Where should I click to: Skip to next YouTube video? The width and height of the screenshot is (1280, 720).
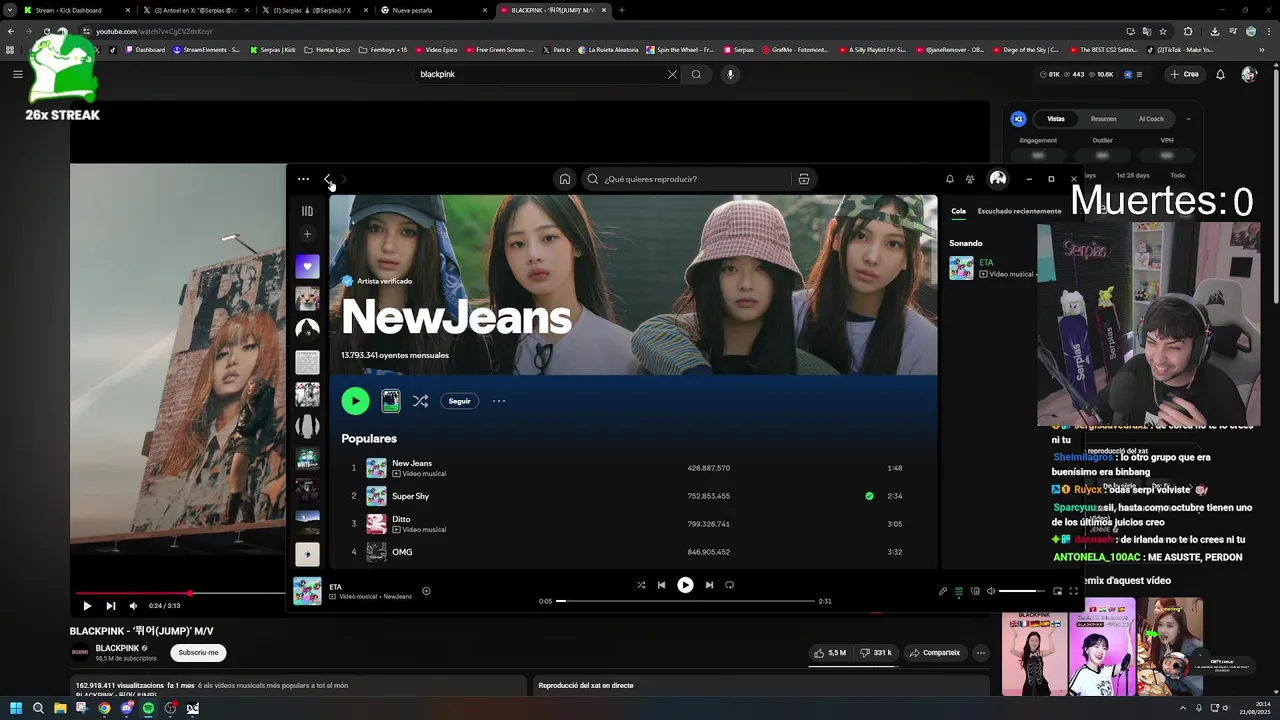tap(110, 605)
